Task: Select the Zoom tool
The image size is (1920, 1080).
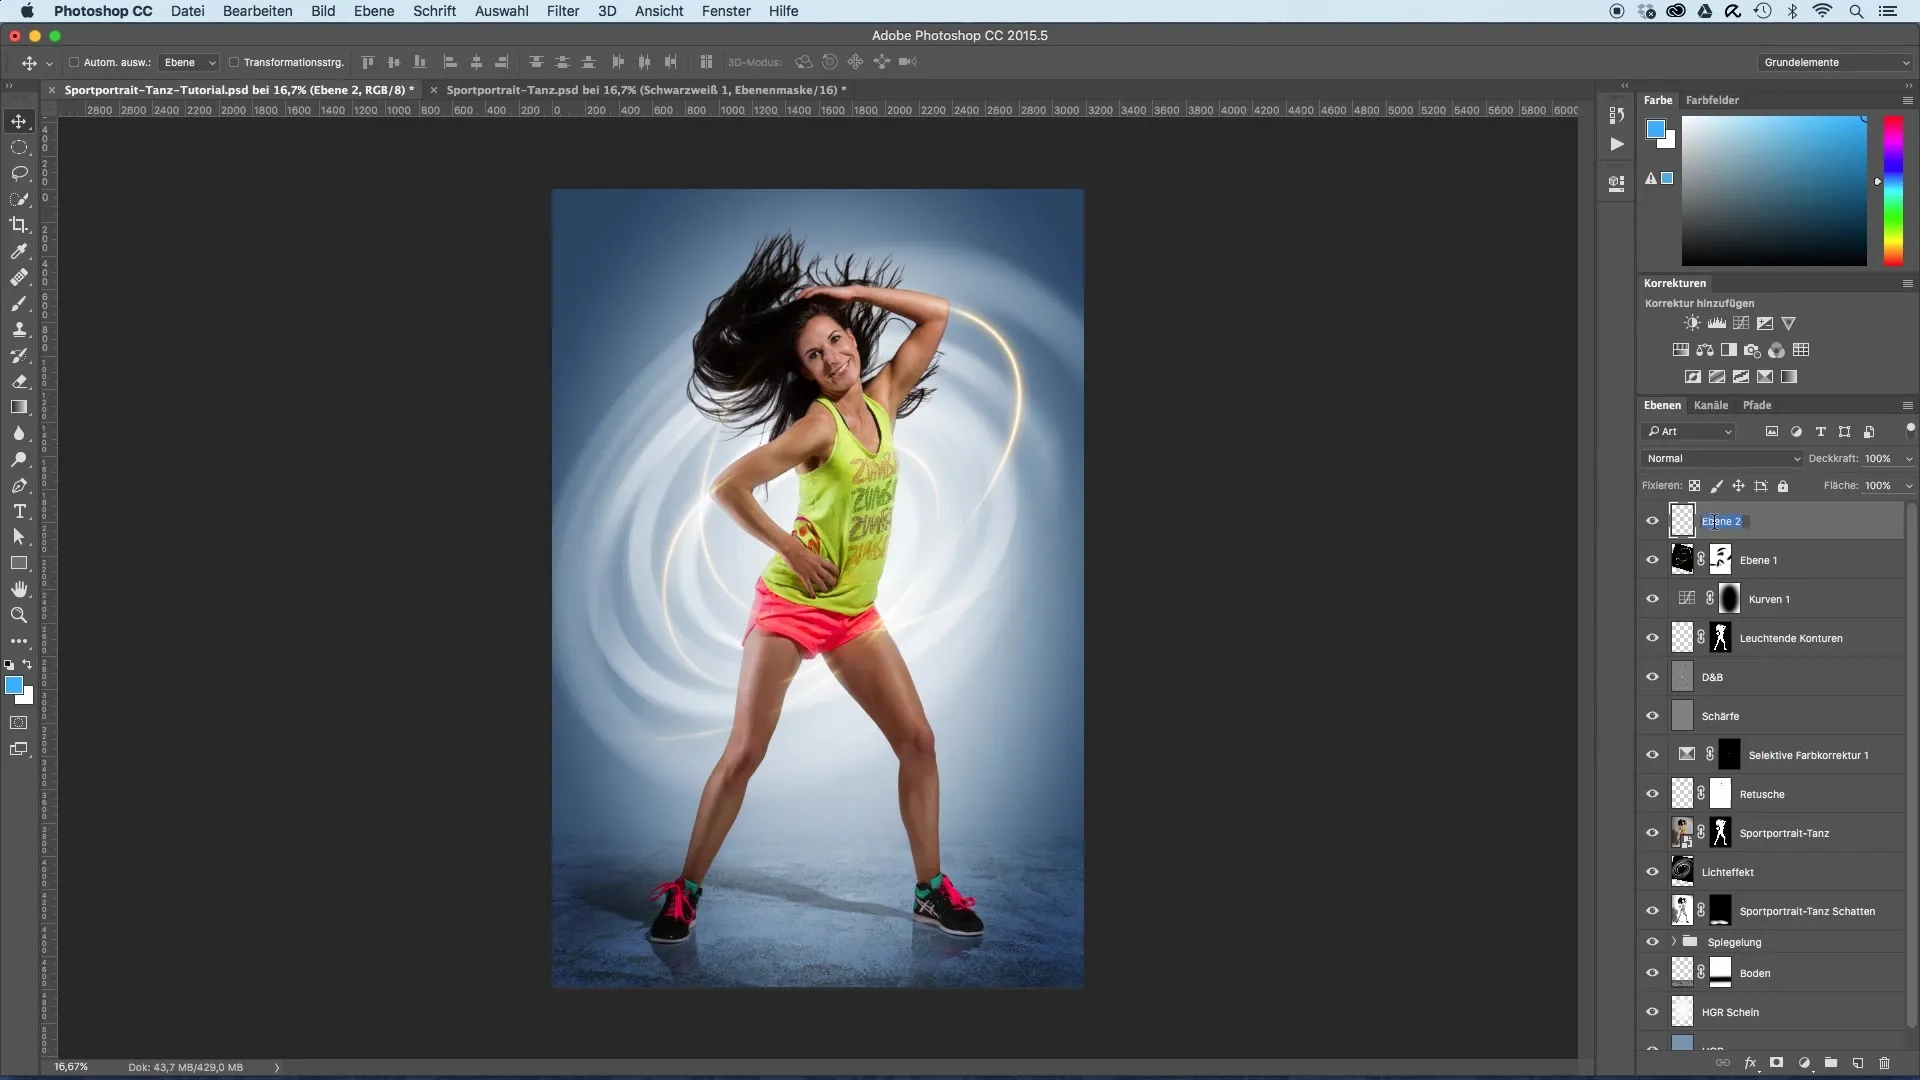Action: [x=19, y=615]
